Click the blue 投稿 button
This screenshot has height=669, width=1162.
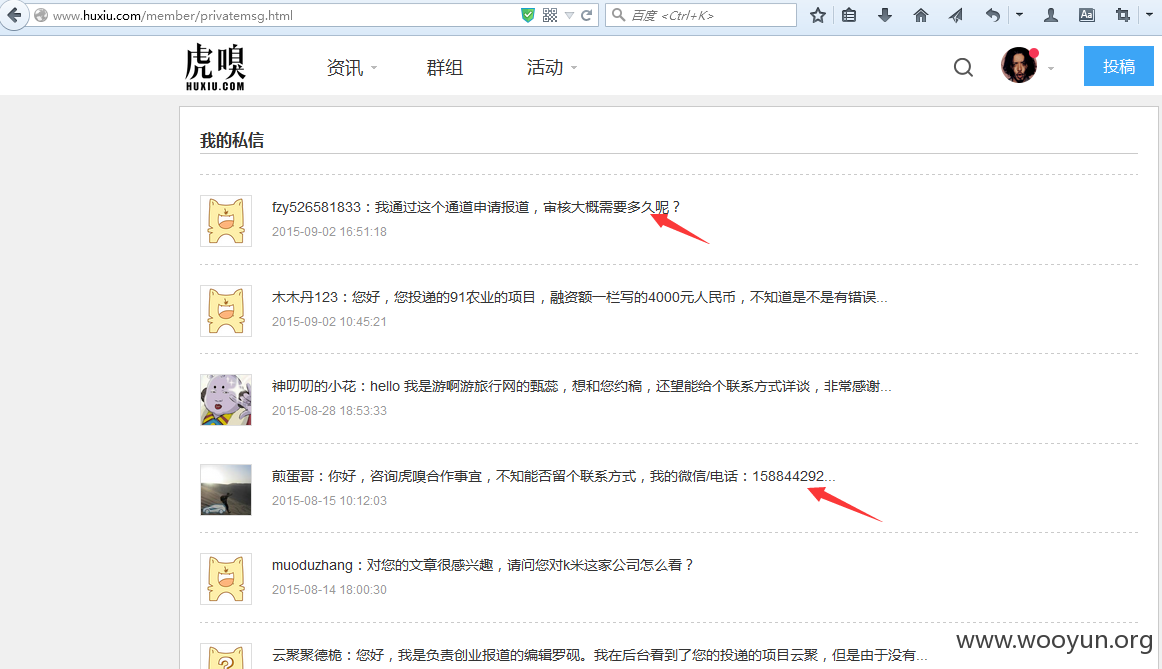1118,66
